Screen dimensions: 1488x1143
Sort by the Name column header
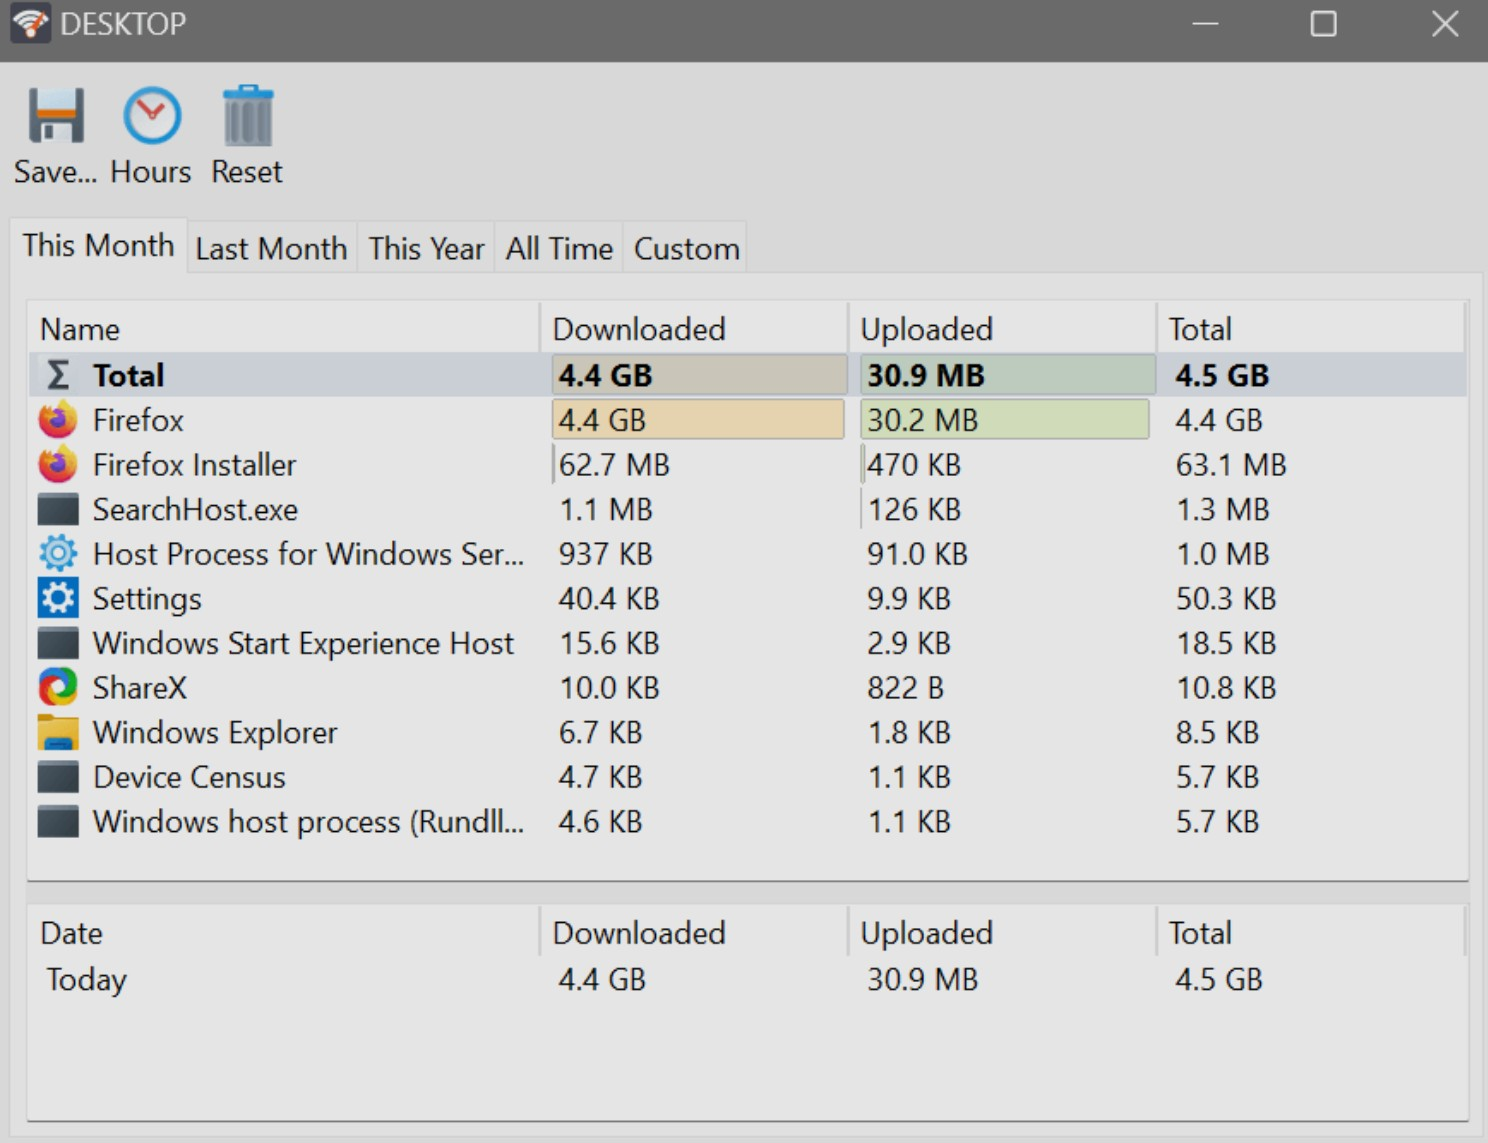point(284,328)
